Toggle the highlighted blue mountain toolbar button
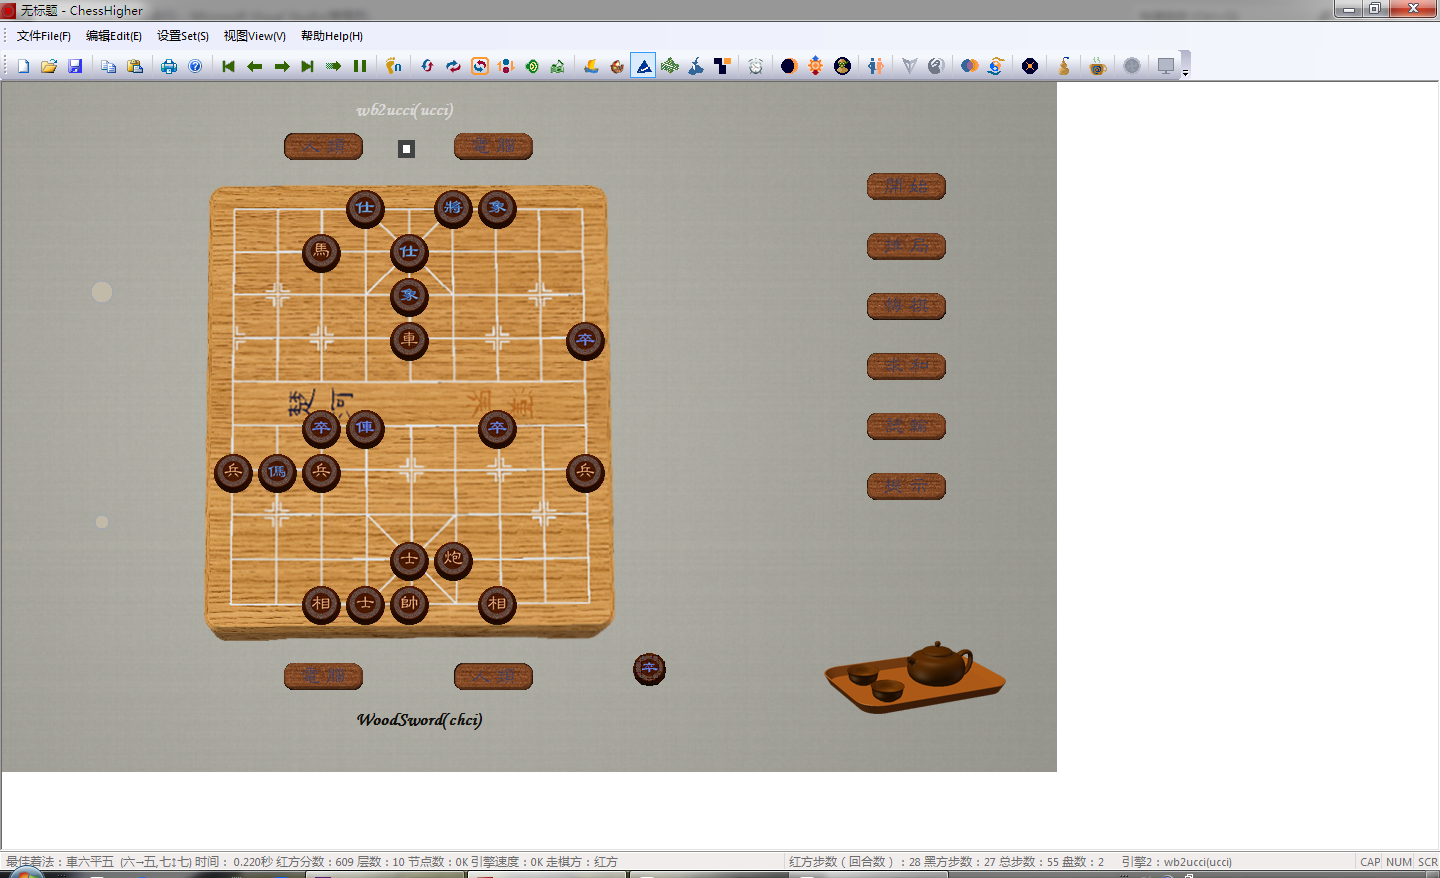The image size is (1440, 878). pyautogui.click(x=643, y=66)
